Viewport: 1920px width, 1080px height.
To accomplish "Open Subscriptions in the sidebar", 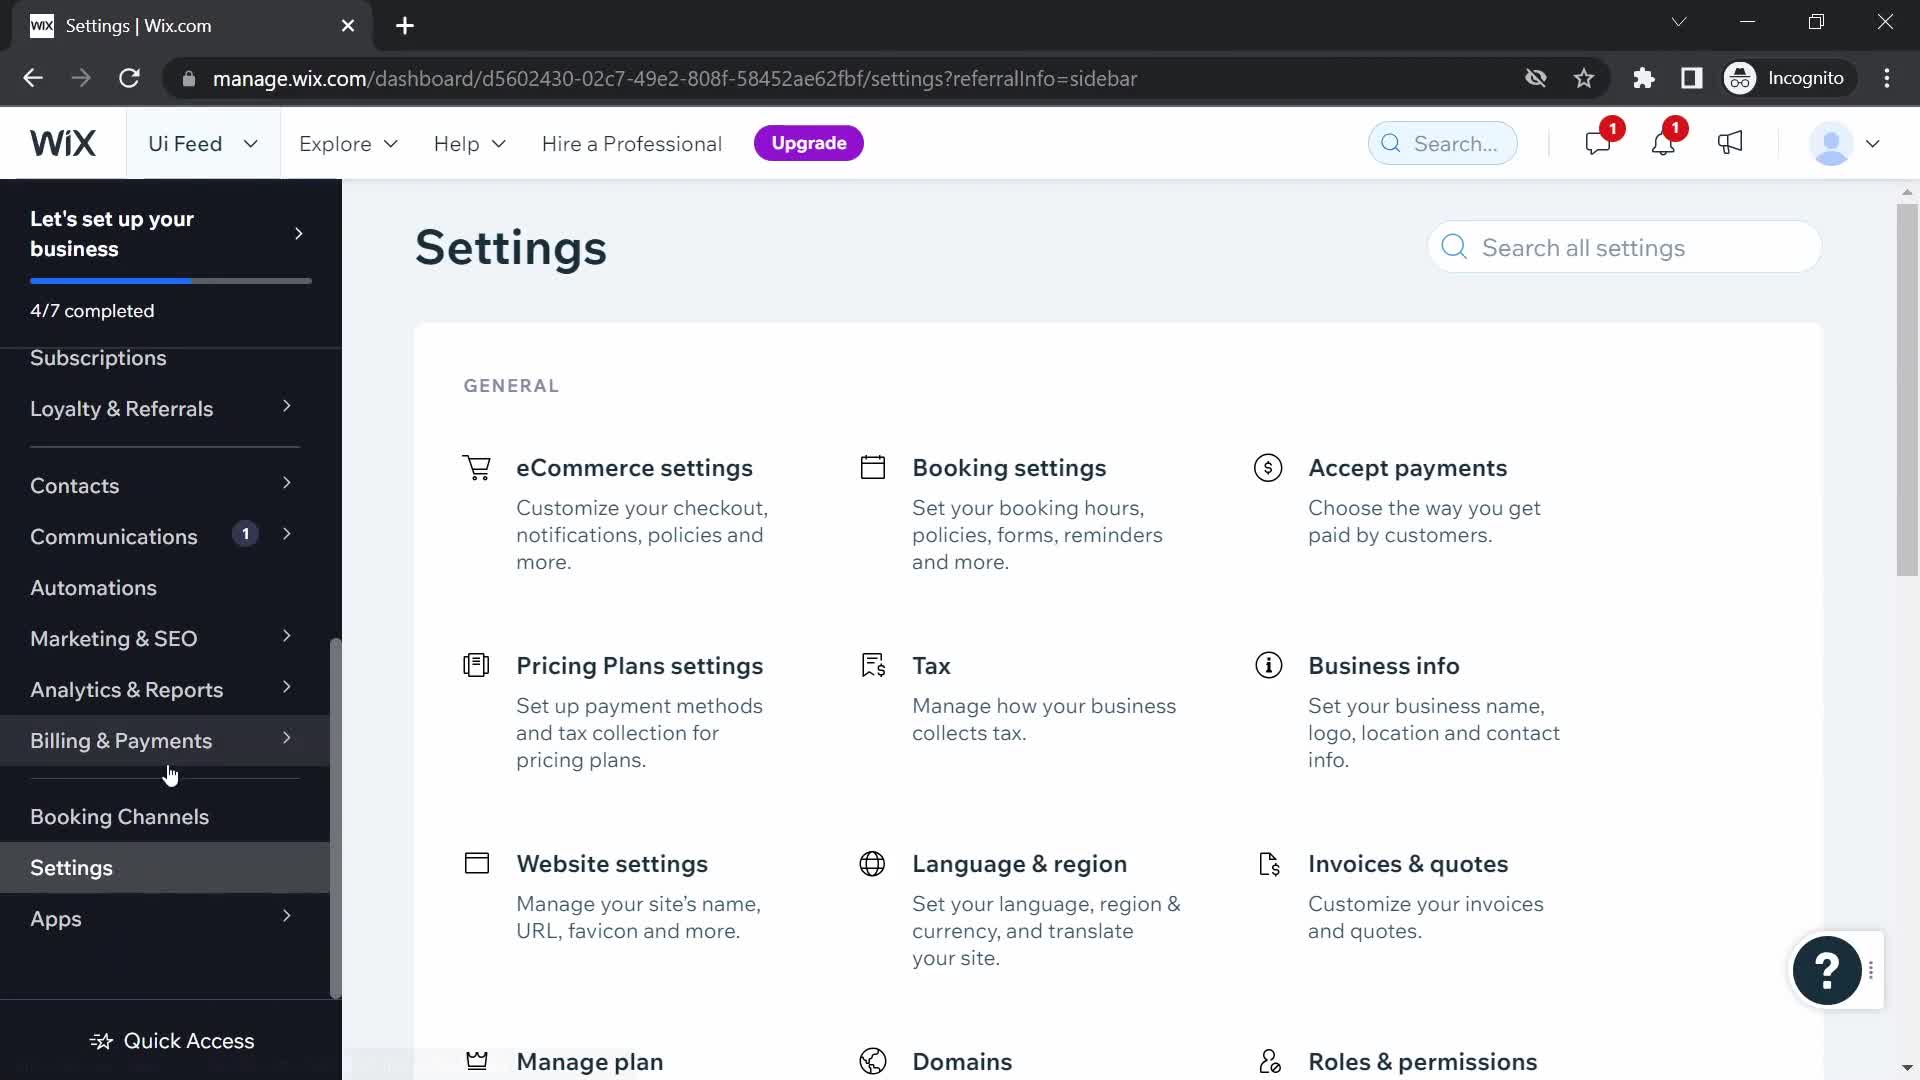I will pyautogui.click(x=98, y=358).
